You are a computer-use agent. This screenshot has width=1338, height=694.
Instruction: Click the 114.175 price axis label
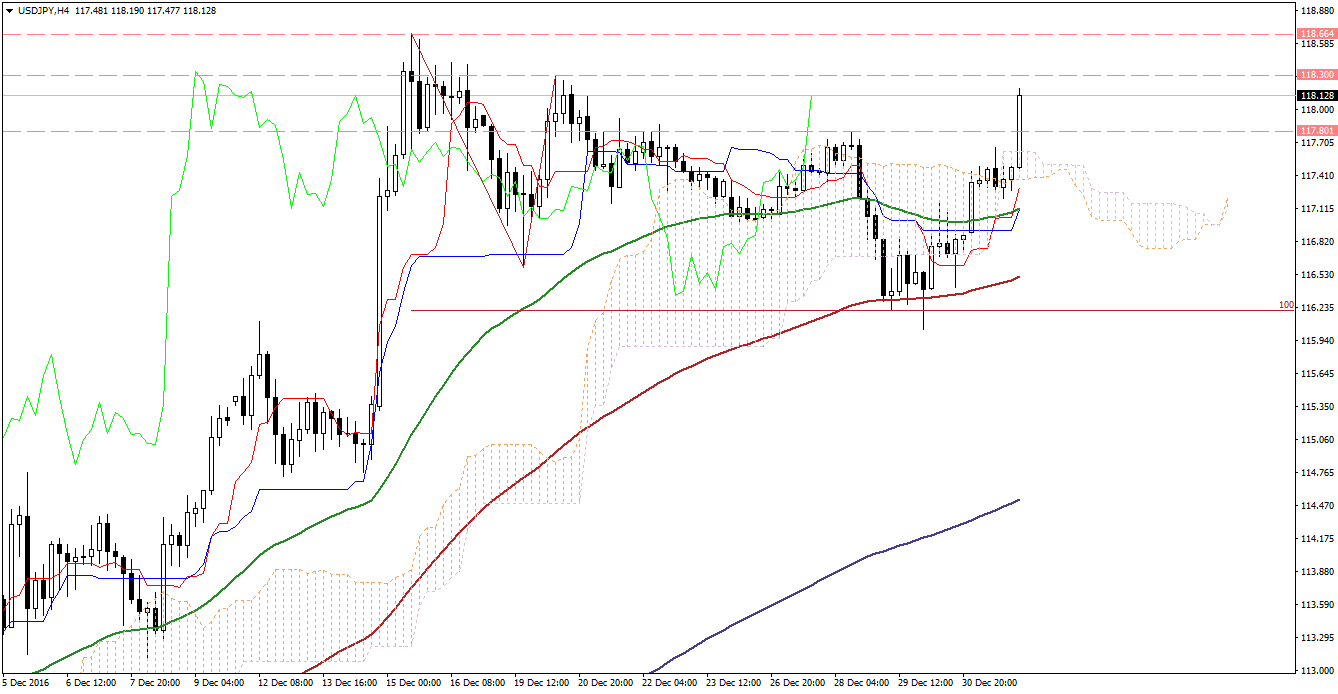tap(1318, 539)
